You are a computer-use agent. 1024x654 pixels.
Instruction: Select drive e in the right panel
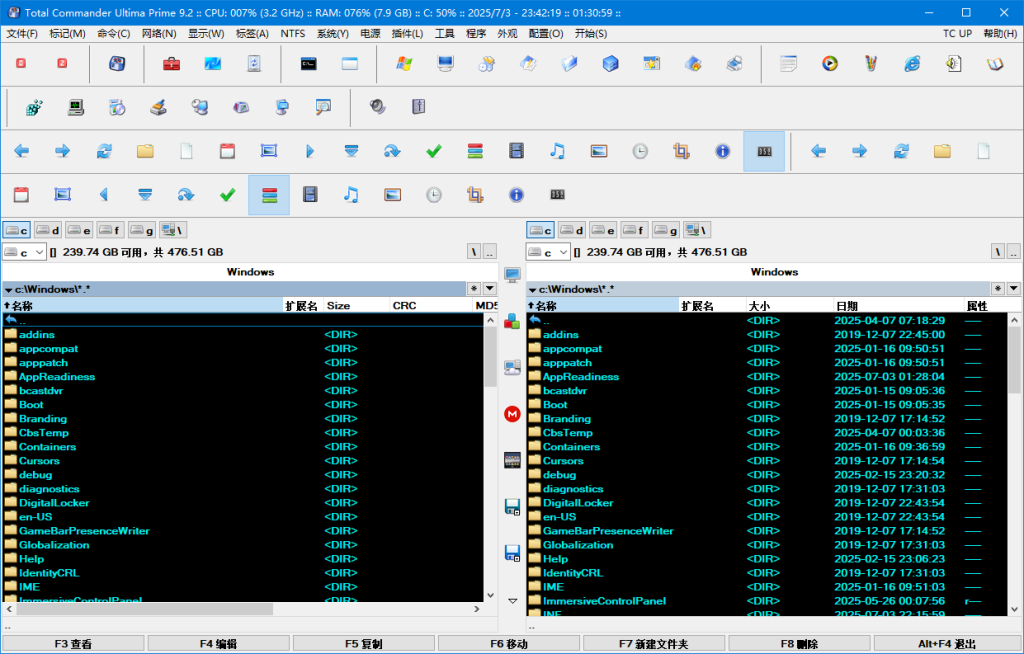coord(603,230)
